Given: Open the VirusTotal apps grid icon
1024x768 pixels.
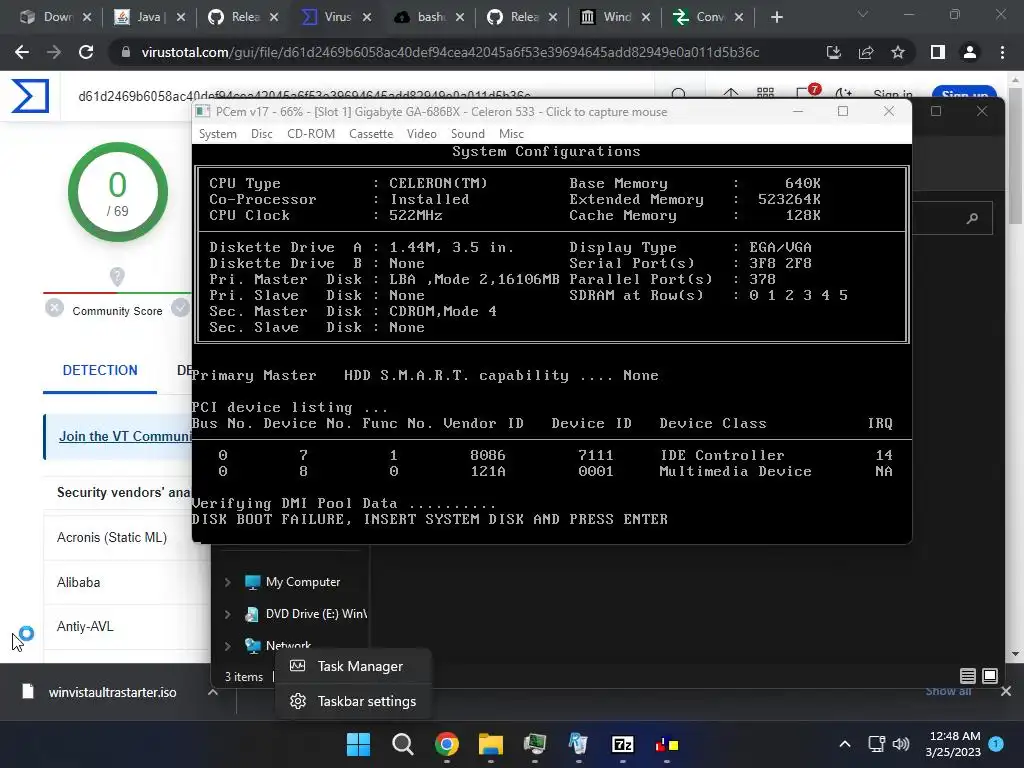Looking at the screenshot, I should (765, 95).
